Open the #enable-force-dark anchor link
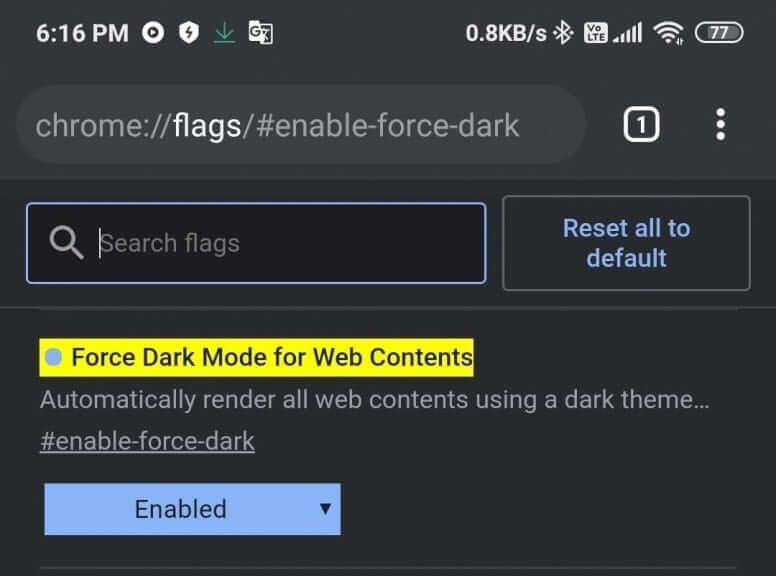The image size is (776, 576). coord(147,441)
